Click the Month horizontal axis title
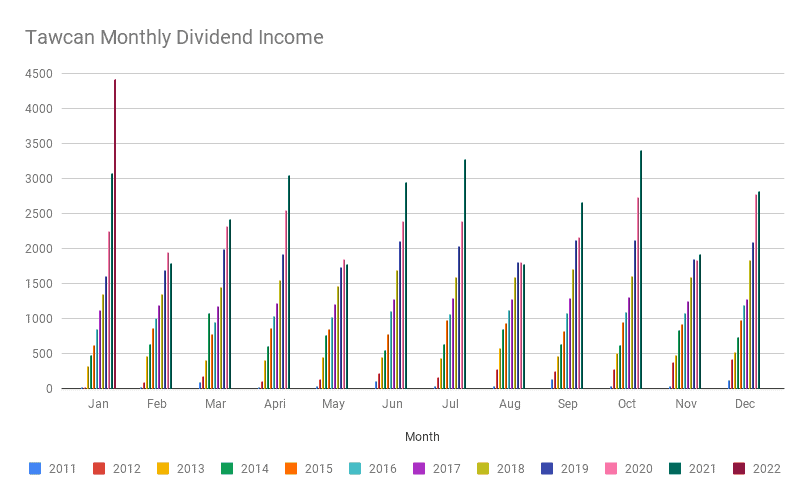Screen dimensions: 810x501 click(422, 437)
